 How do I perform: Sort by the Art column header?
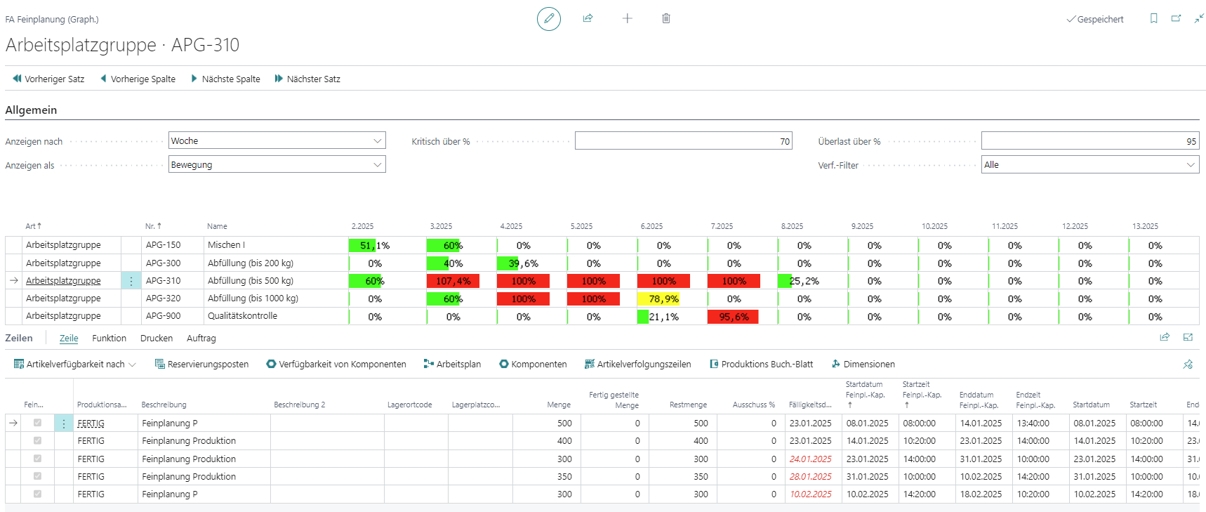point(34,226)
